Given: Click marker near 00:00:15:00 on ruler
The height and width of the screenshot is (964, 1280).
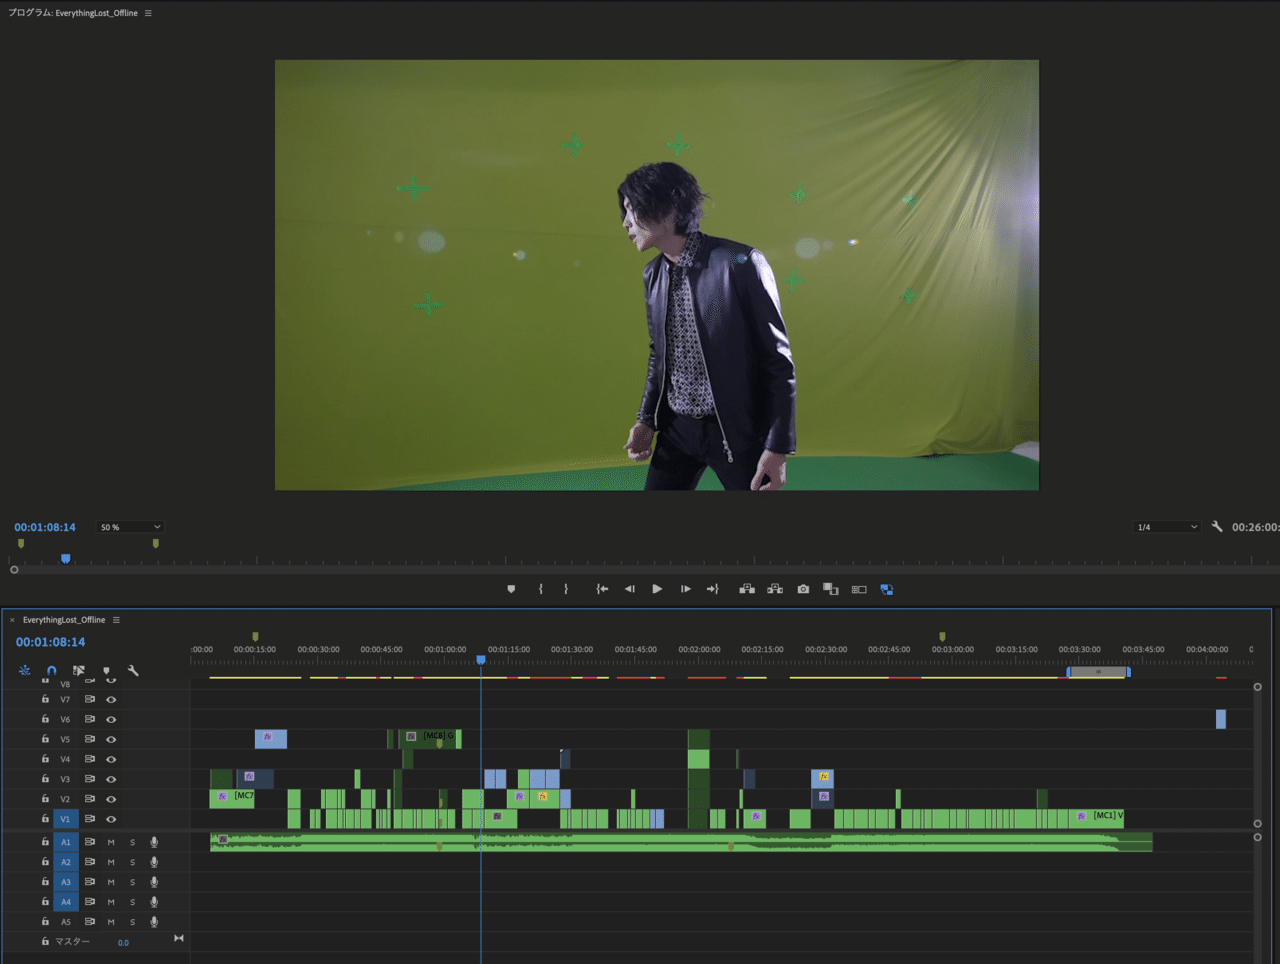Looking at the screenshot, I should pos(255,636).
